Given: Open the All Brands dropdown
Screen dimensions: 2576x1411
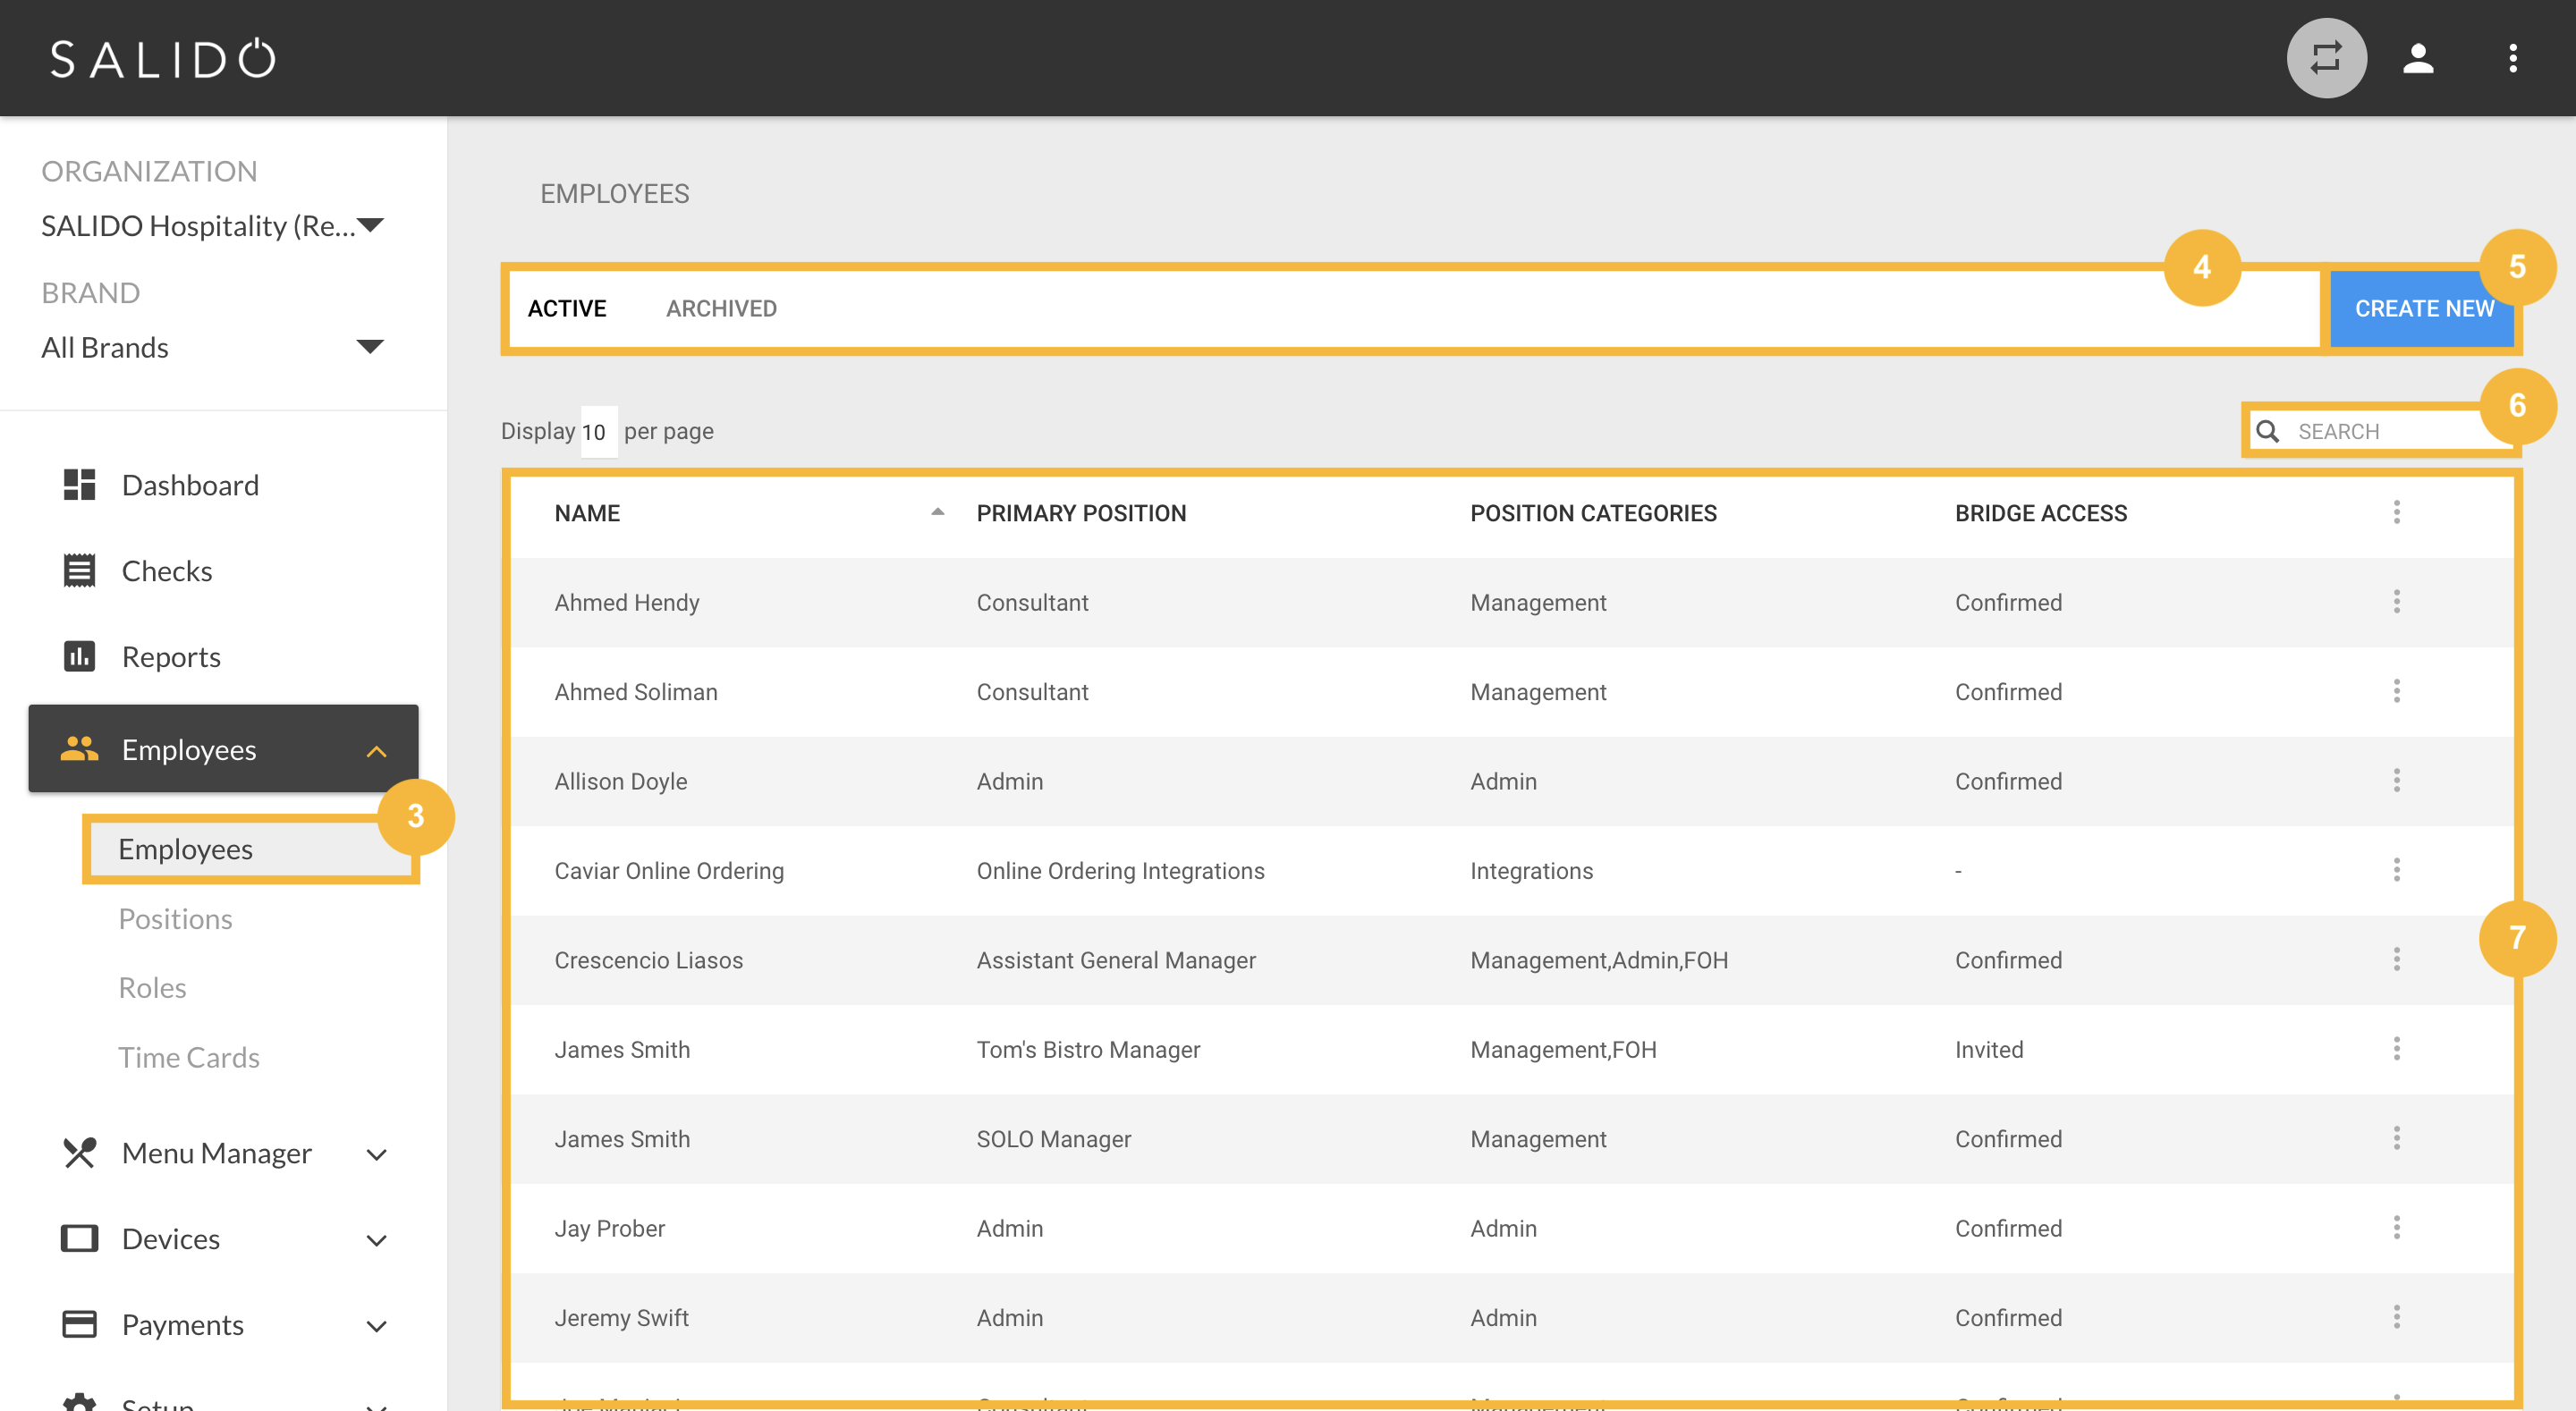Looking at the screenshot, I should click(212, 347).
